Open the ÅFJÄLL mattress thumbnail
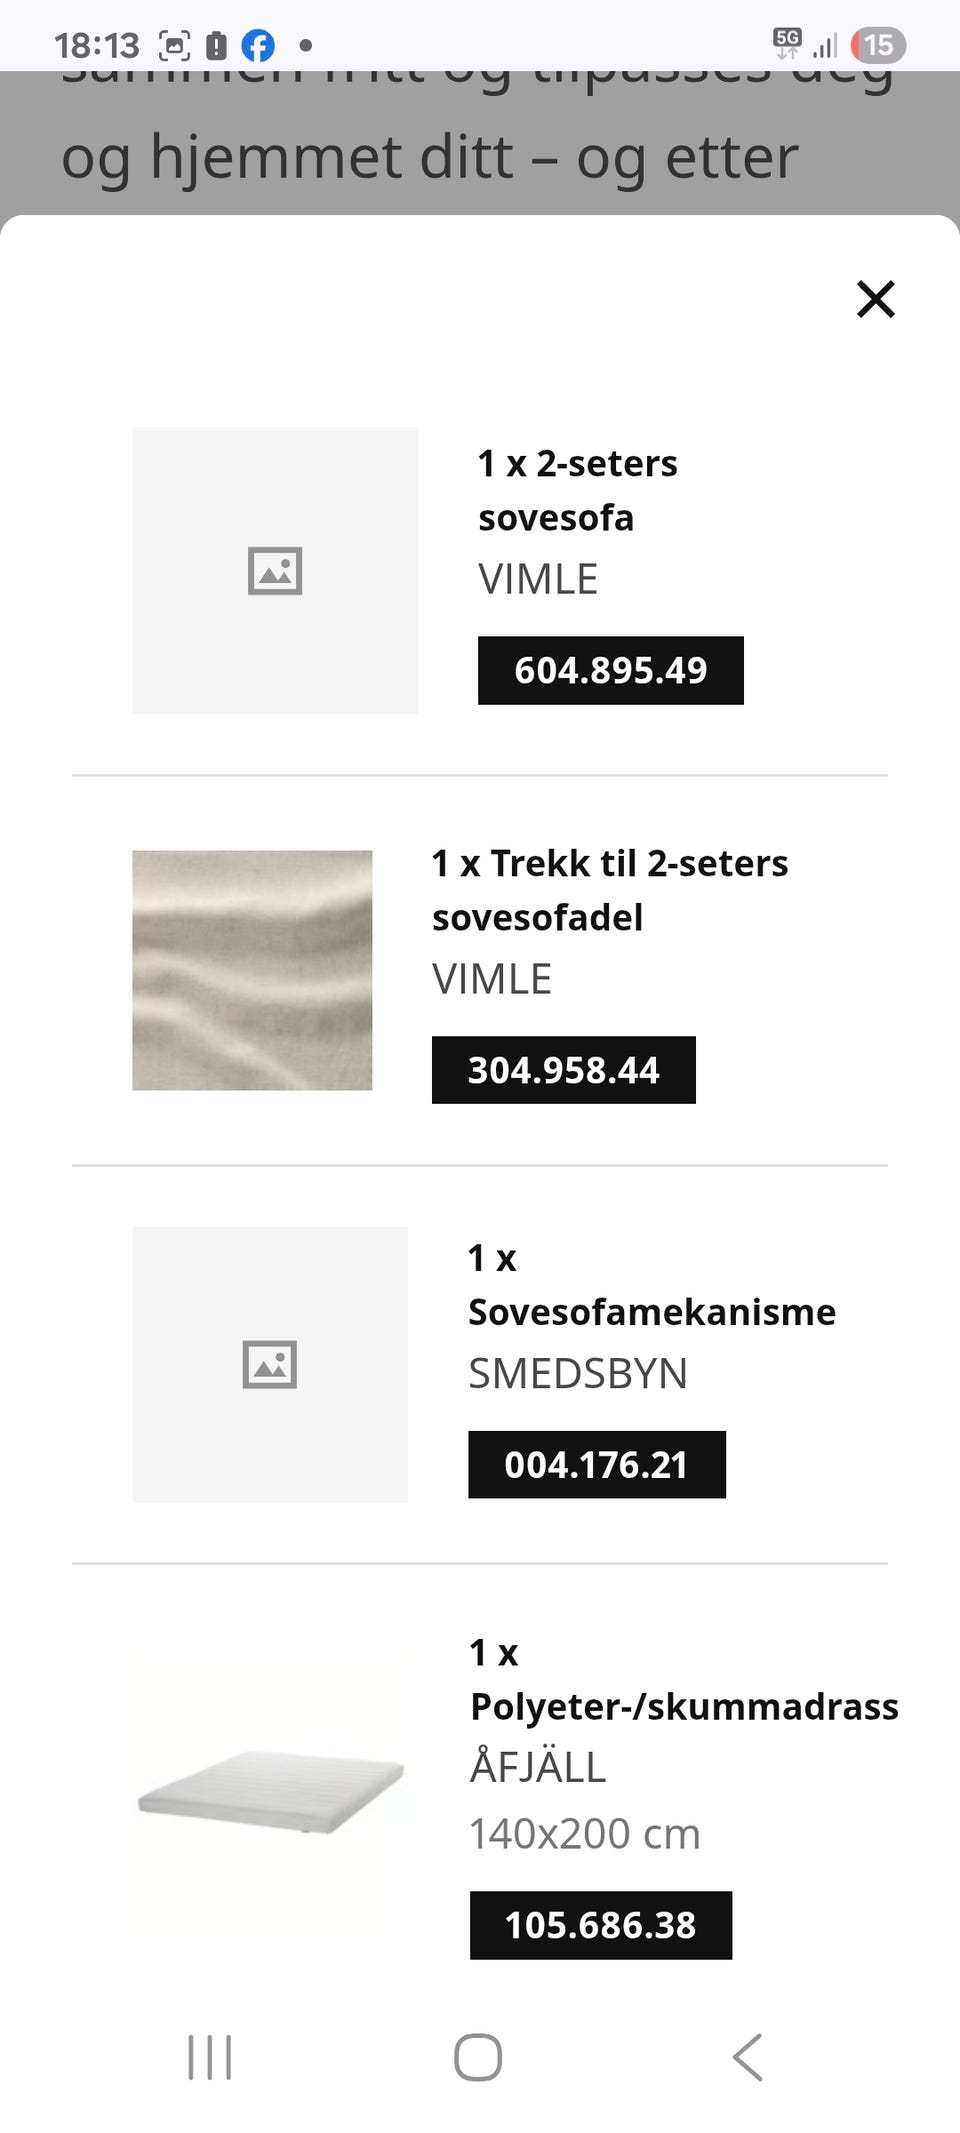This screenshot has width=960, height=2133. click(270, 1792)
